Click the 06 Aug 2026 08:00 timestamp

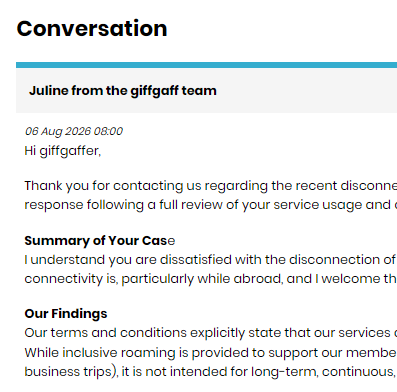point(74,131)
